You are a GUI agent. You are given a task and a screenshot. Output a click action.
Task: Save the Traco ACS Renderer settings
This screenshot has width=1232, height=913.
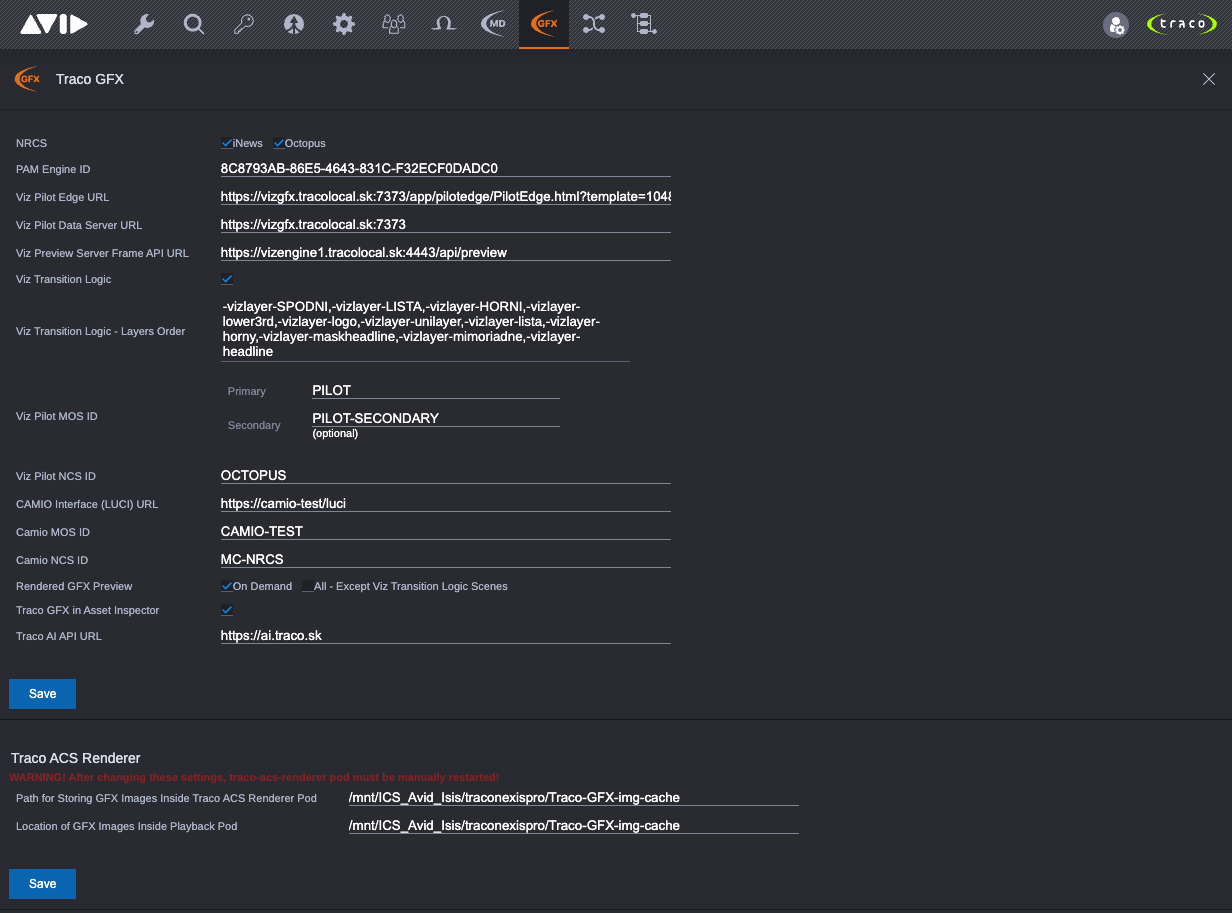coord(42,884)
